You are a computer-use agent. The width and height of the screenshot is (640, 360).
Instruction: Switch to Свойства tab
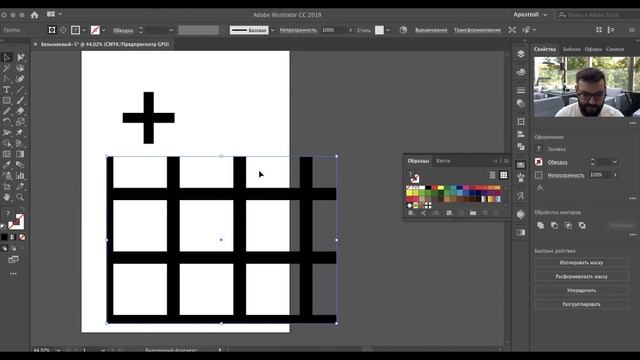[544, 49]
